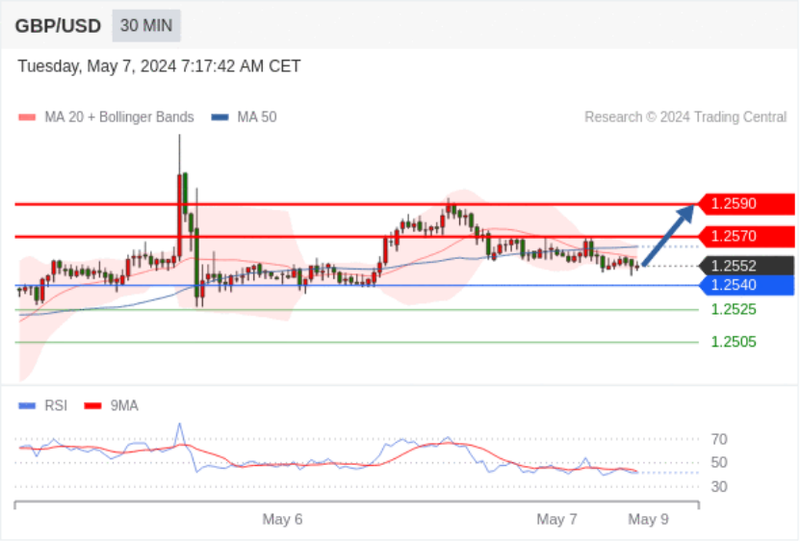This screenshot has height=542, width=800.
Task: Click the 1.2505 green support label
Action: click(734, 342)
